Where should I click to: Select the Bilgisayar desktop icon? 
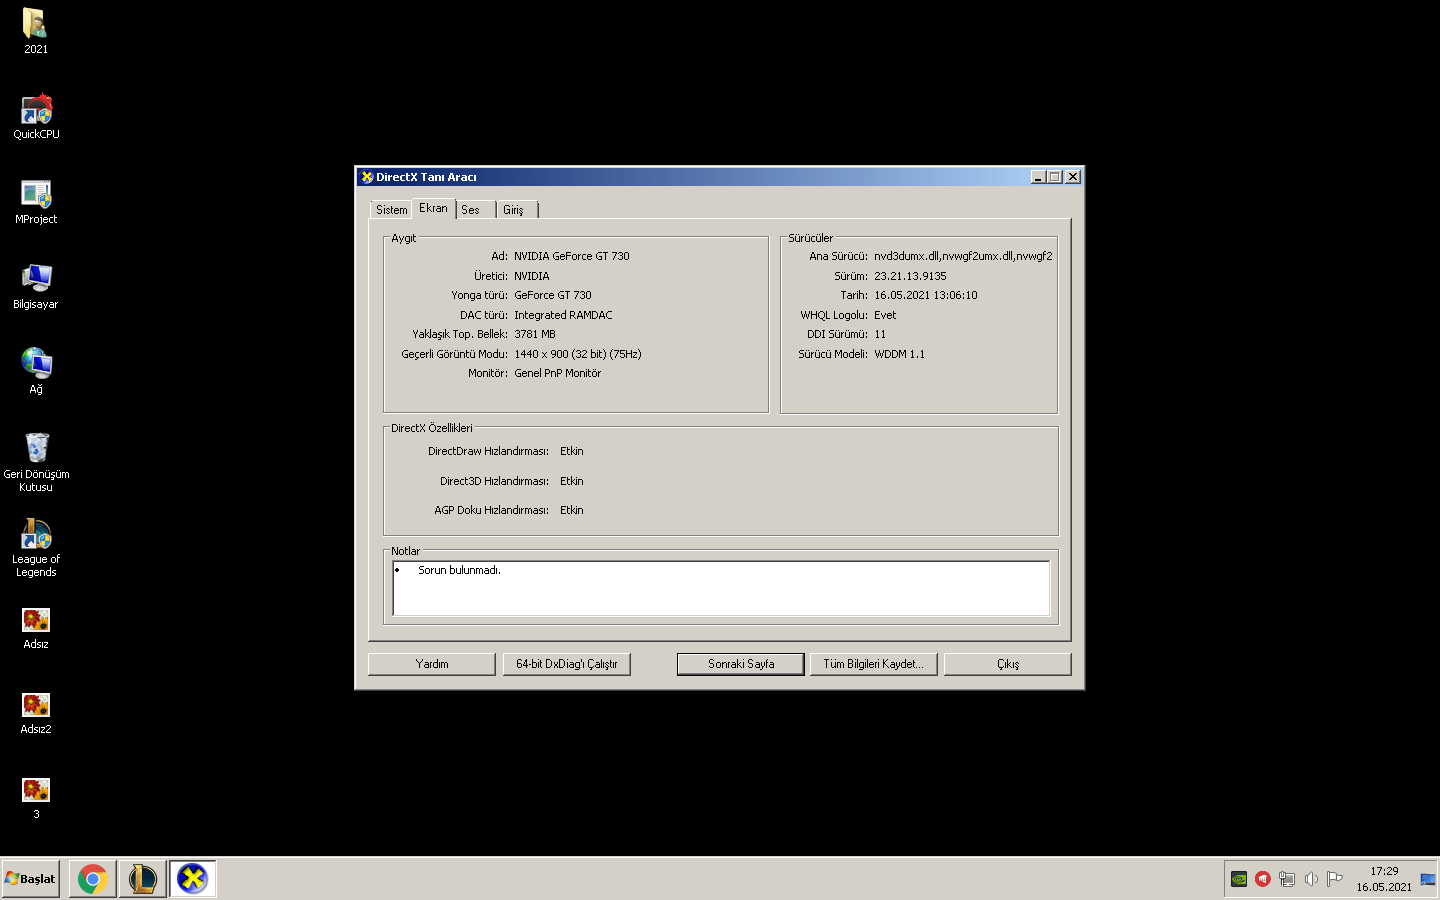36,286
